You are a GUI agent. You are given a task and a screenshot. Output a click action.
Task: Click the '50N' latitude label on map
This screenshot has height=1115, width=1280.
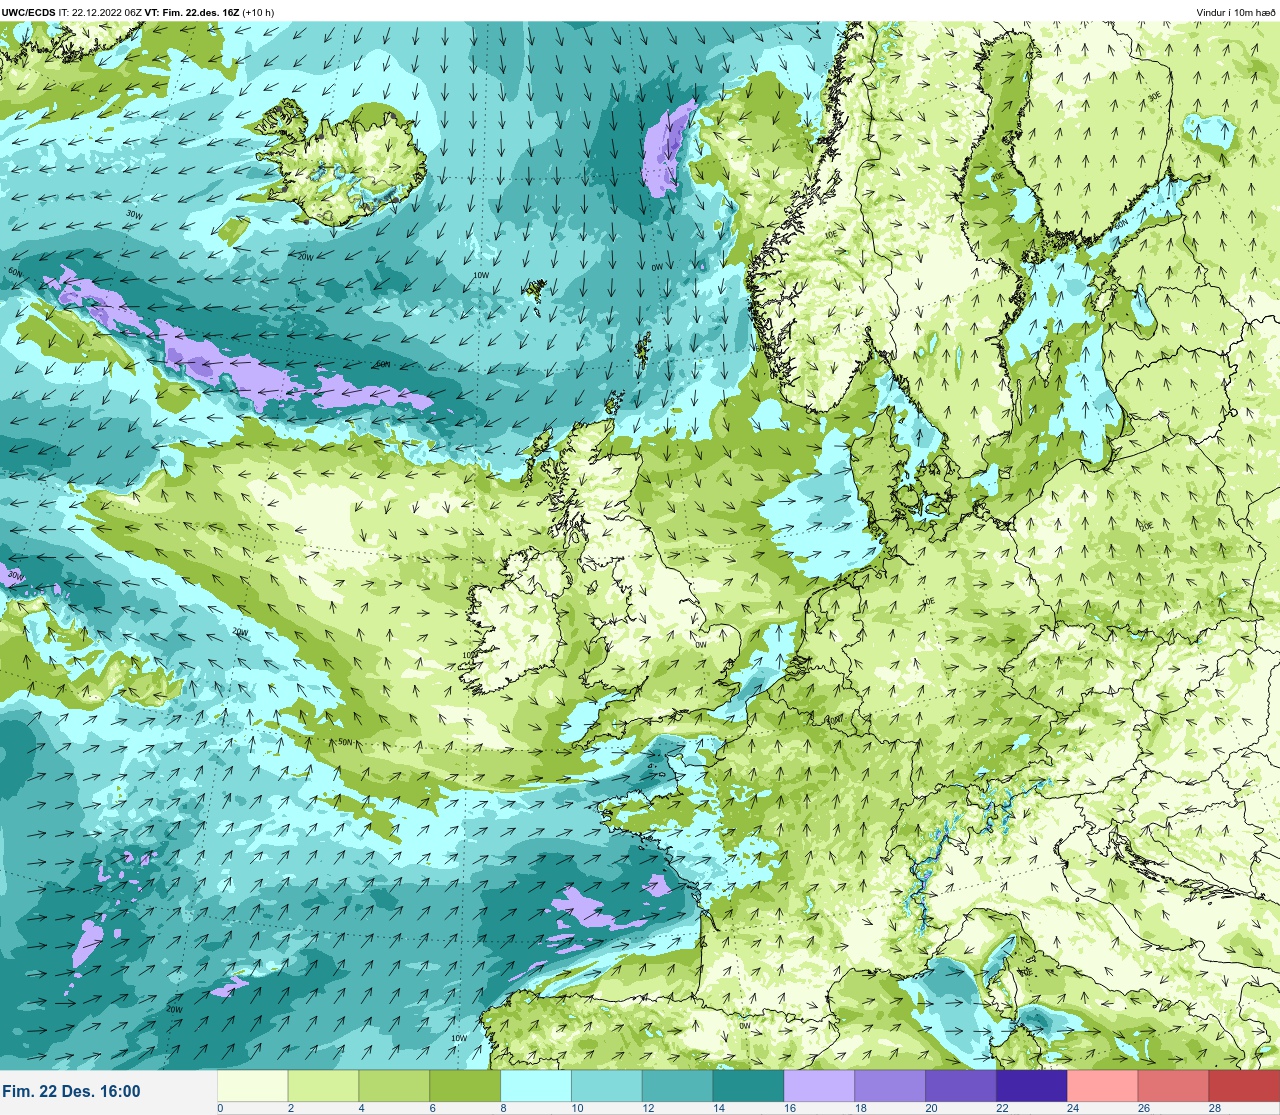coord(345,742)
